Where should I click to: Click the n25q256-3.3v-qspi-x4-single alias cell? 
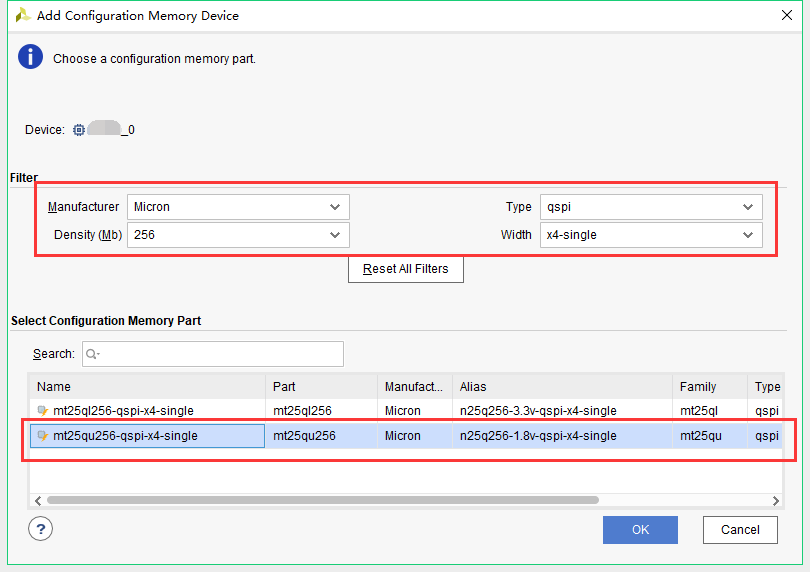click(562, 411)
